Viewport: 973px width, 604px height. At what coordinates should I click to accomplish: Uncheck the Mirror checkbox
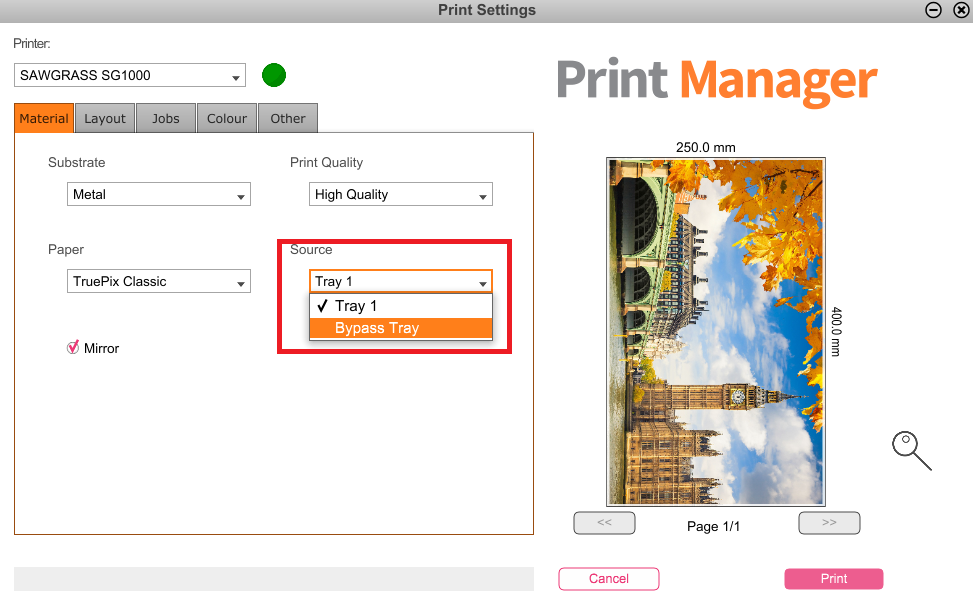[x=70, y=347]
